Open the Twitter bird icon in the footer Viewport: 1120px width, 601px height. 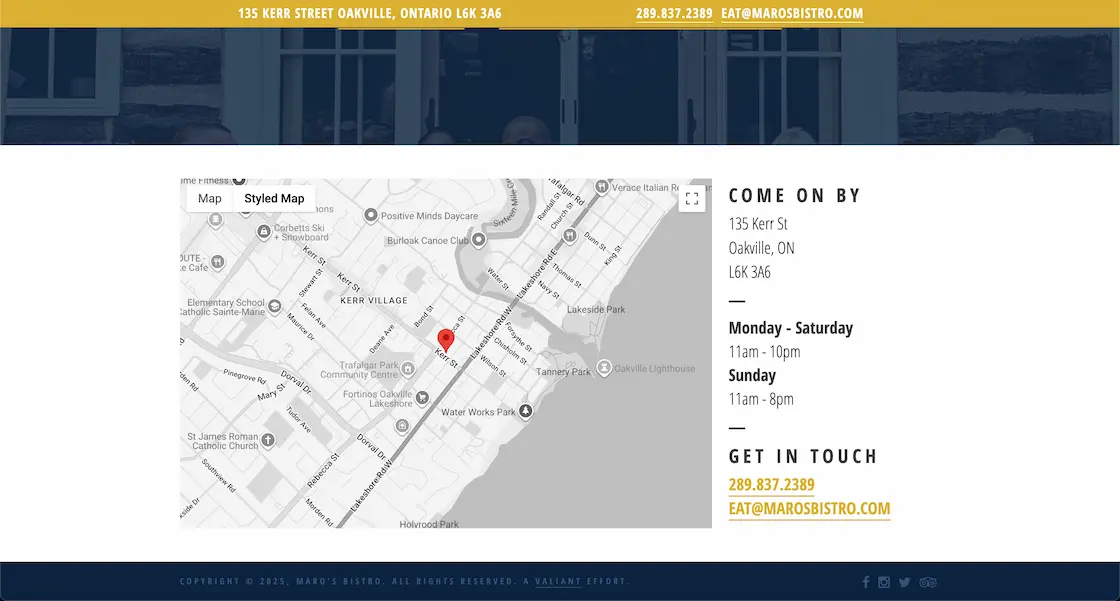click(x=905, y=582)
